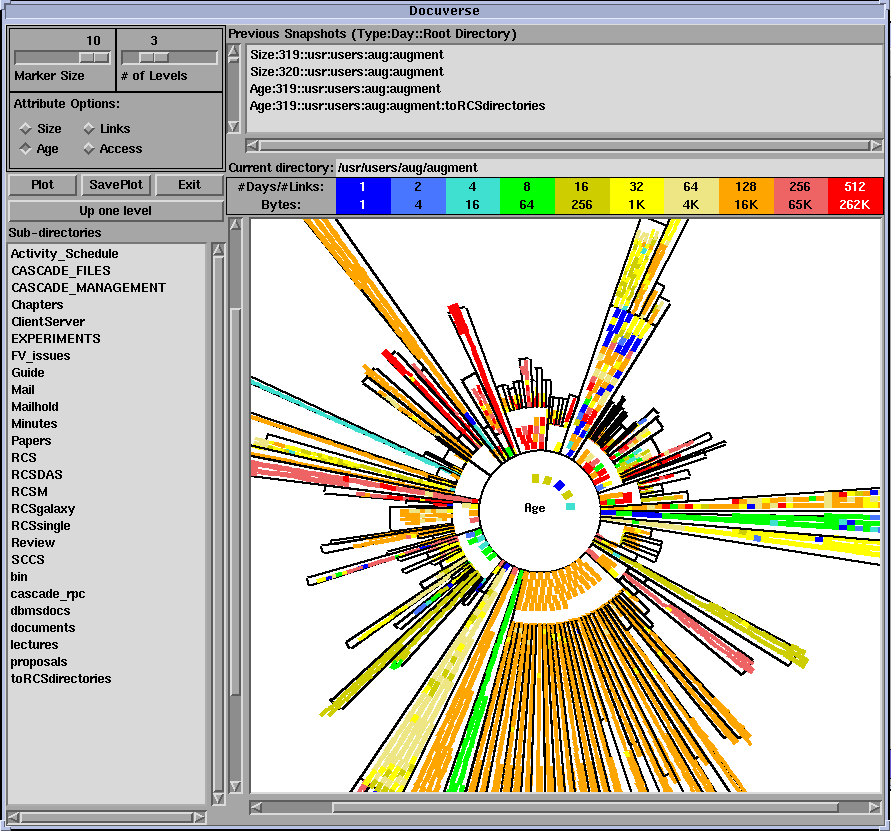Open the lectures sub-directory

tap(34, 645)
